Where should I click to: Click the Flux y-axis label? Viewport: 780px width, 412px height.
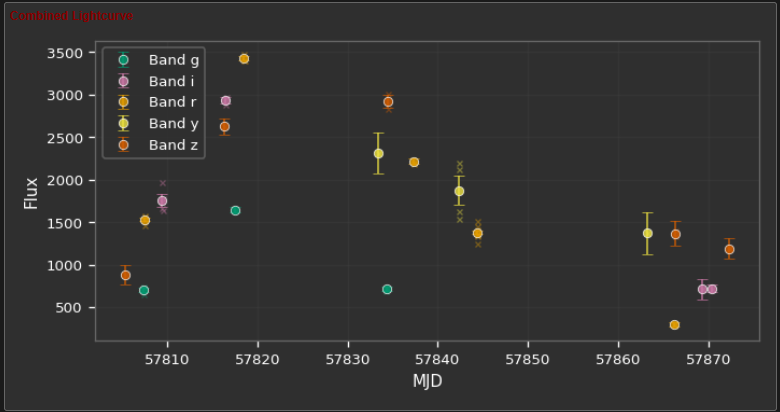point(31,193)
